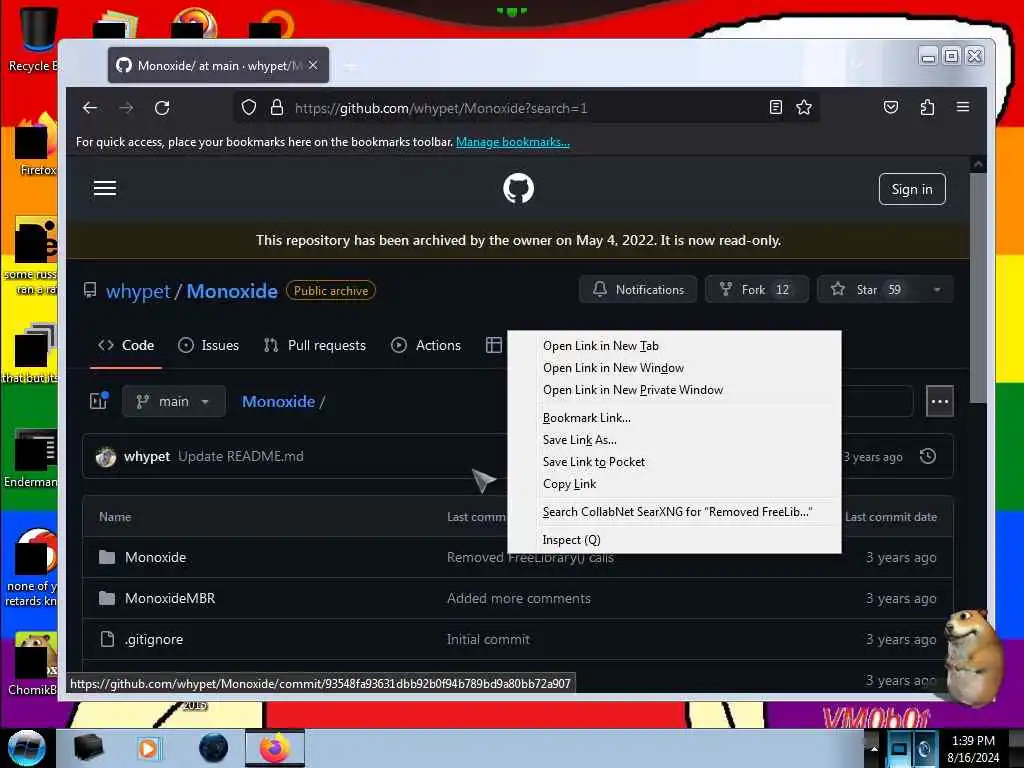
Task: Click the page vertical scrollbar thumb
Action: (977, 287)
